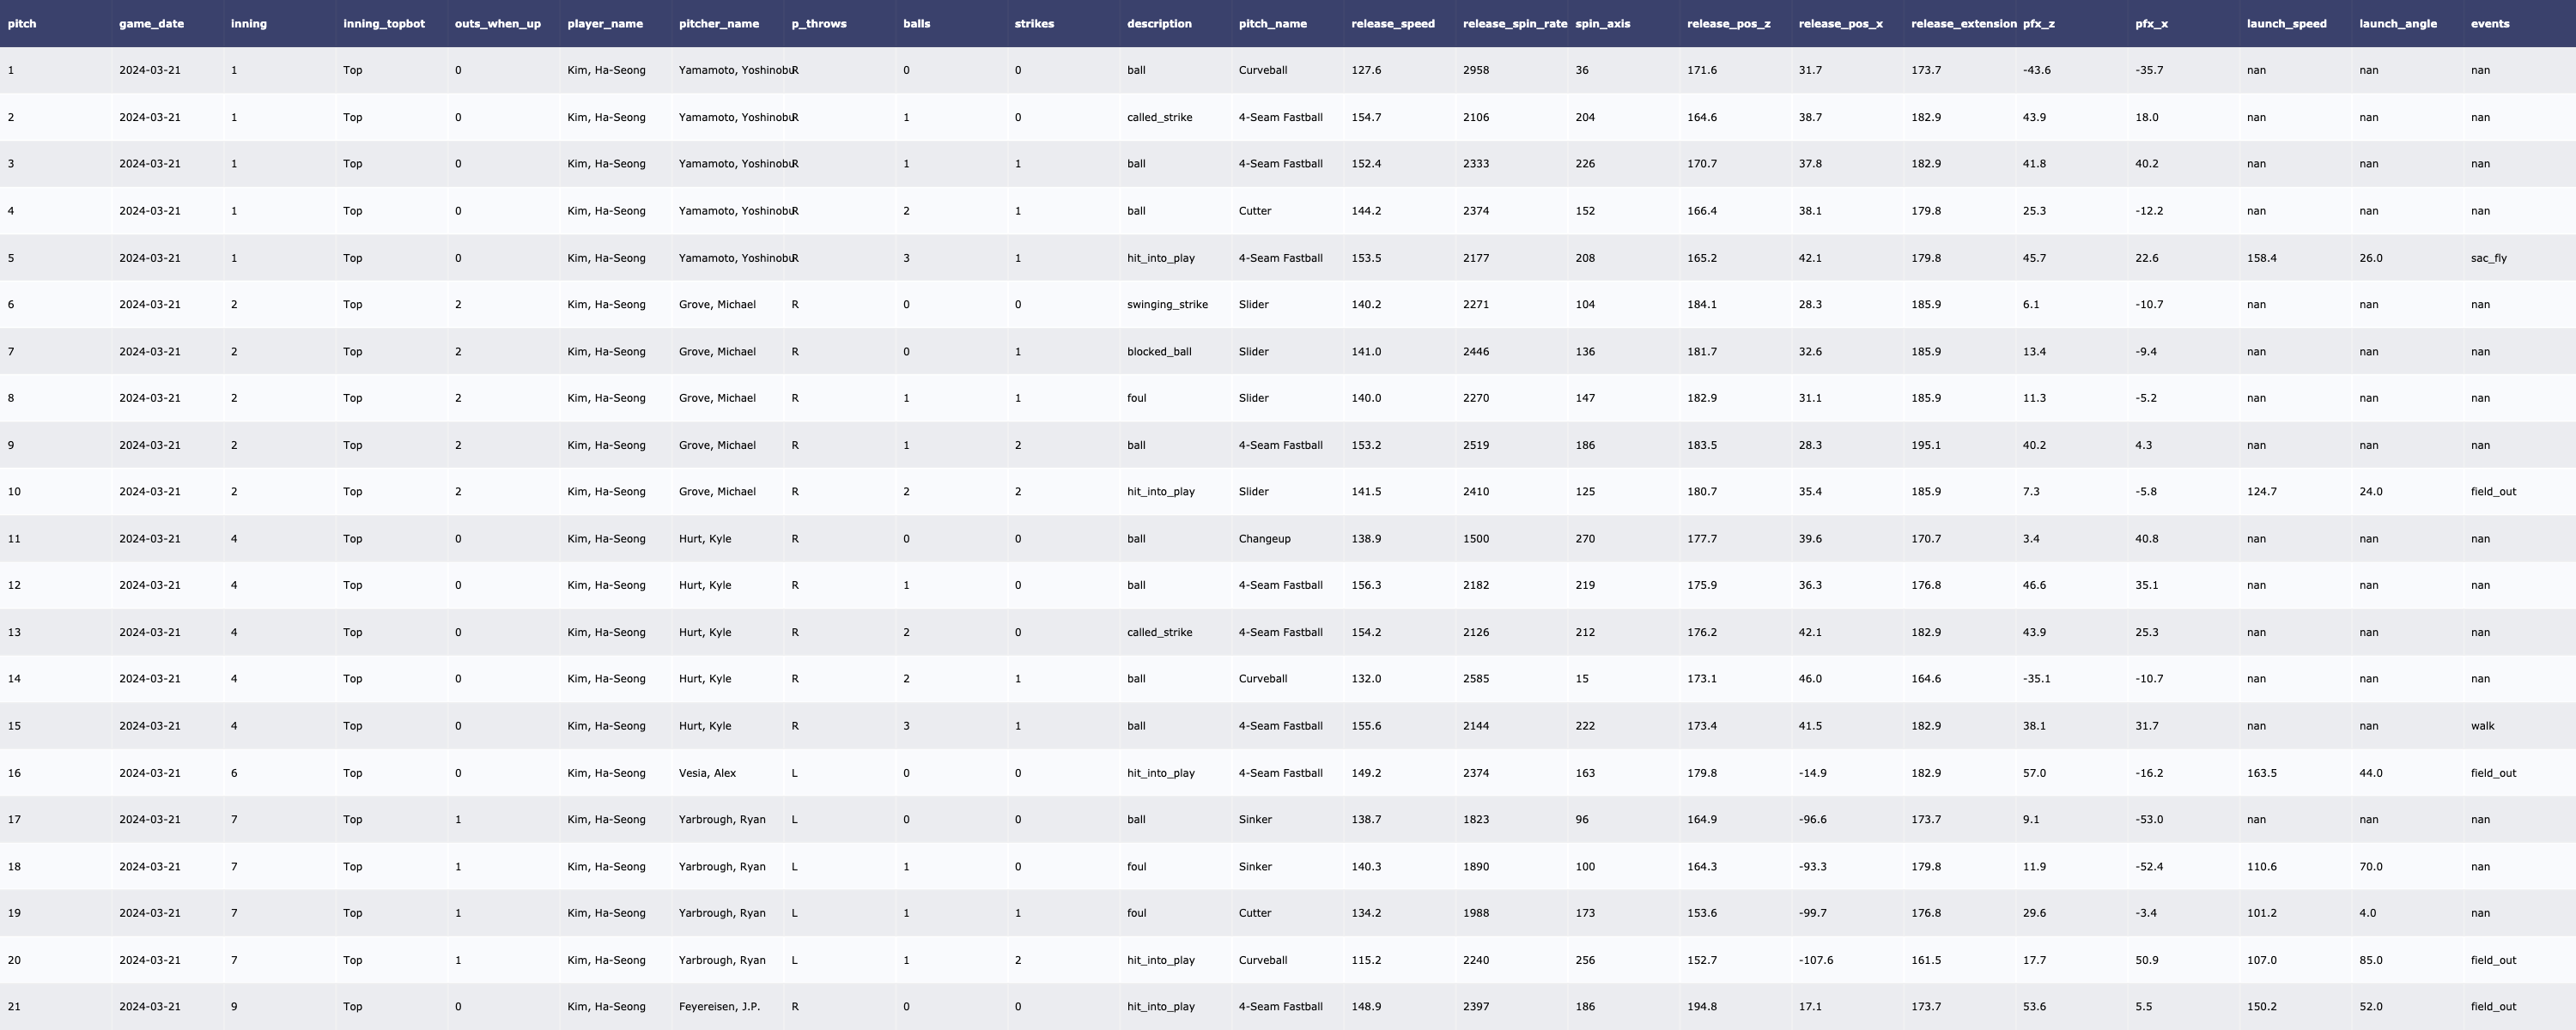Click the pitcher_name column header

[718, 23]
